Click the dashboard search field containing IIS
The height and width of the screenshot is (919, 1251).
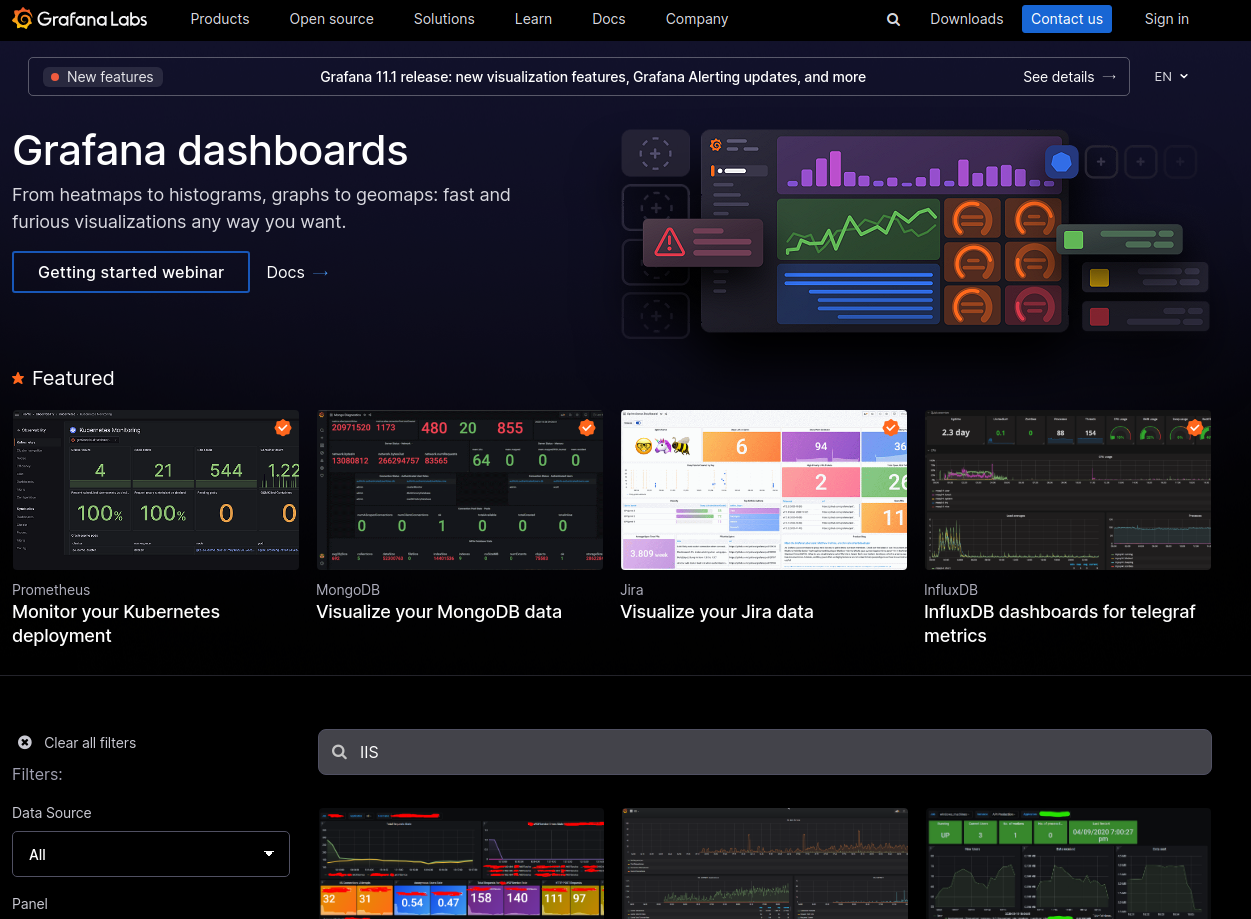pos(765,752)
